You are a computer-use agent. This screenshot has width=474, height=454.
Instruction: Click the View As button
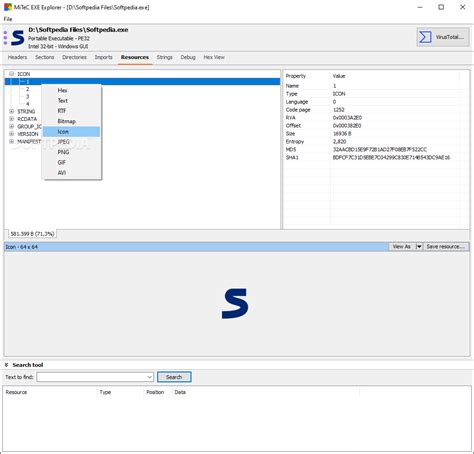[402, 247]
